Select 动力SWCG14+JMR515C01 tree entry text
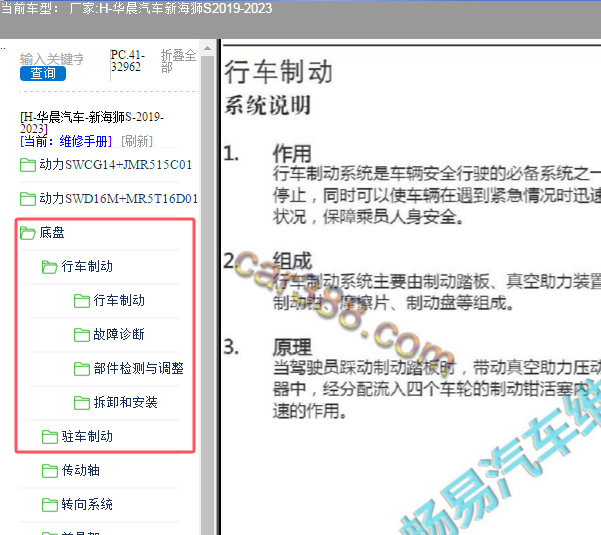601x535 pixels. point(115,165)
